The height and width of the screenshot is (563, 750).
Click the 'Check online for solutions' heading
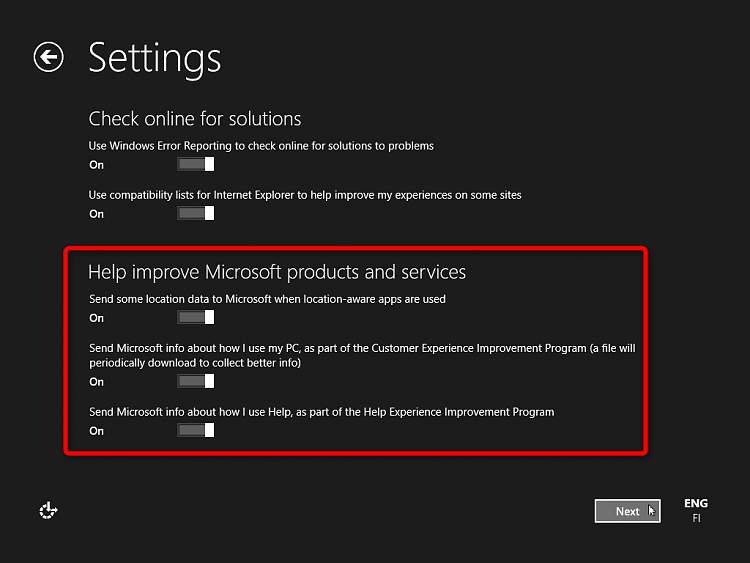pyautogui.click(x=195, y=119)
